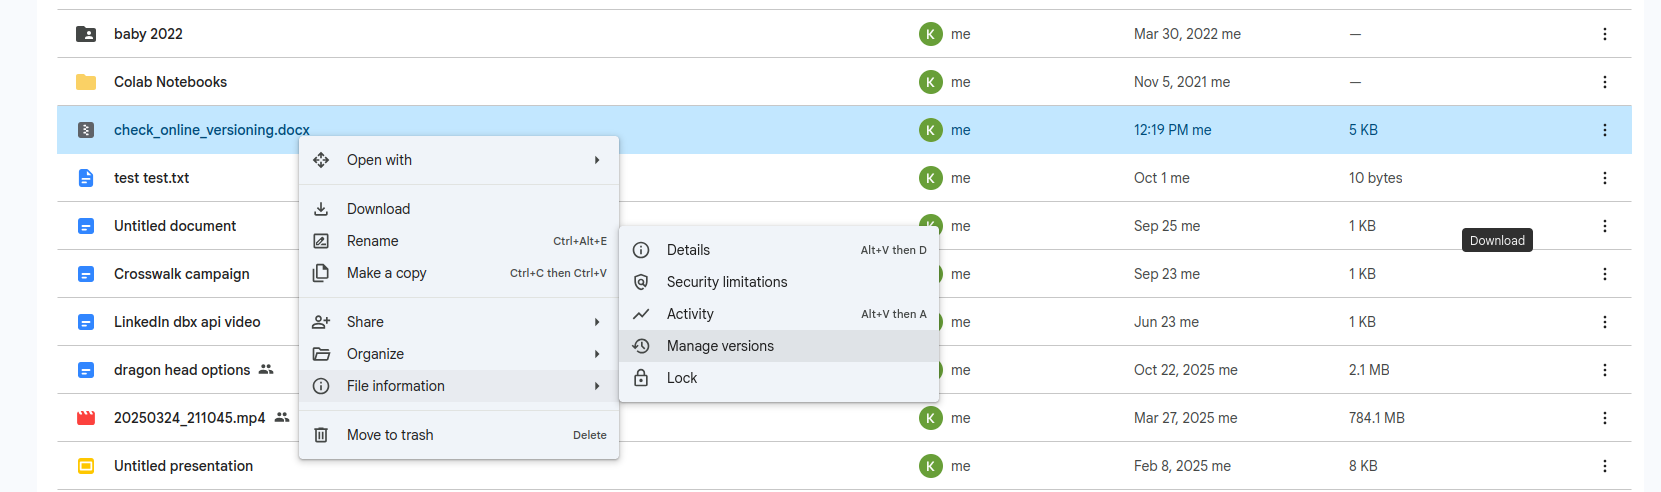The height and width of the screenshot is (492, 1661).
Task: Open more actions for baby 2022
Action: click(x=1605, y=34)
